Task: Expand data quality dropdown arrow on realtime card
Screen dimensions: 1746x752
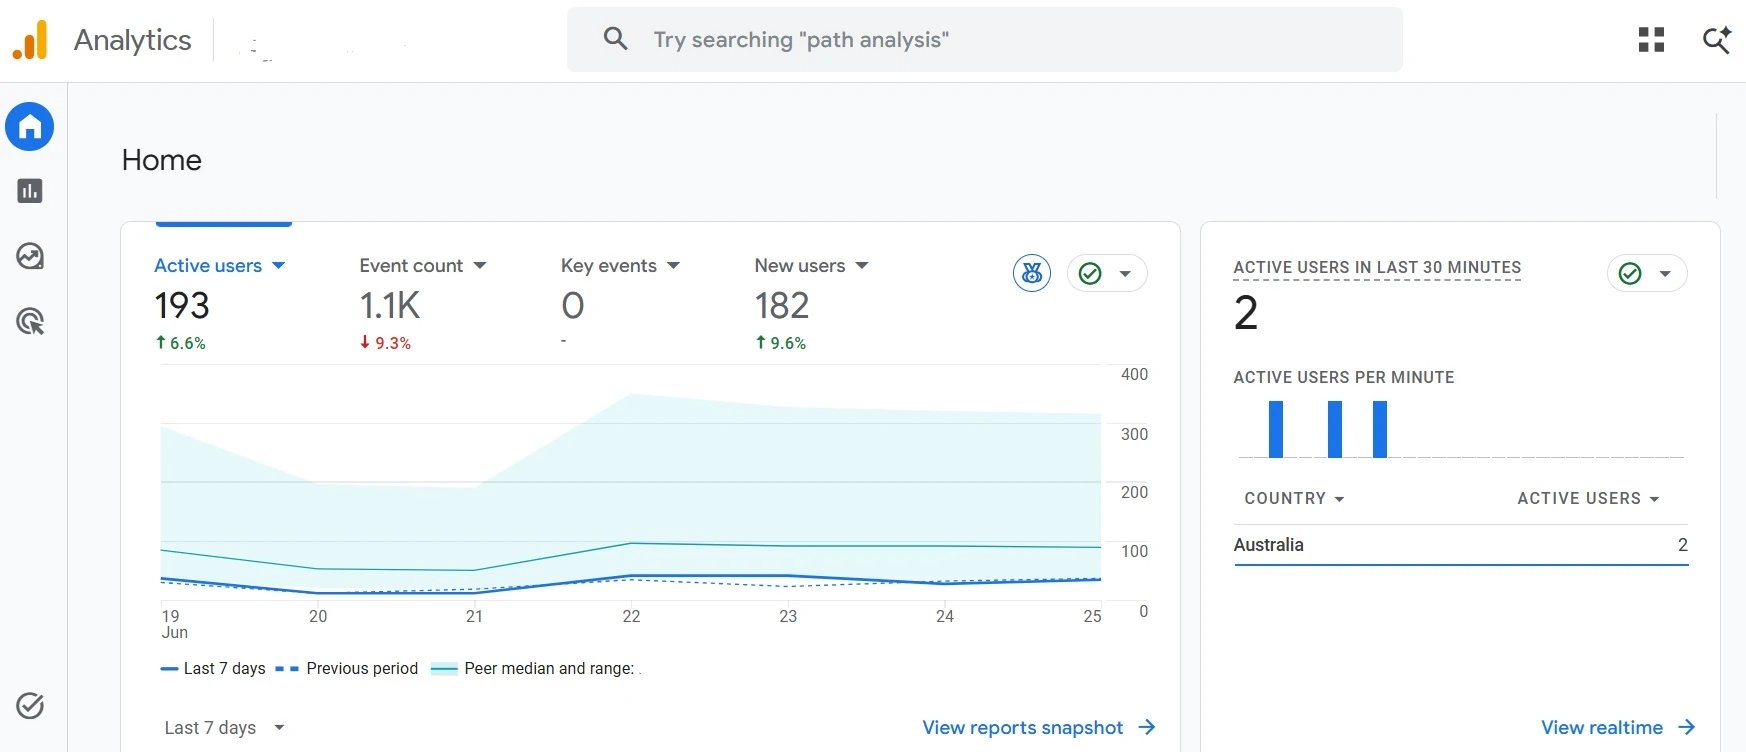Action: pyautogui.click(x=1665, y=273)
